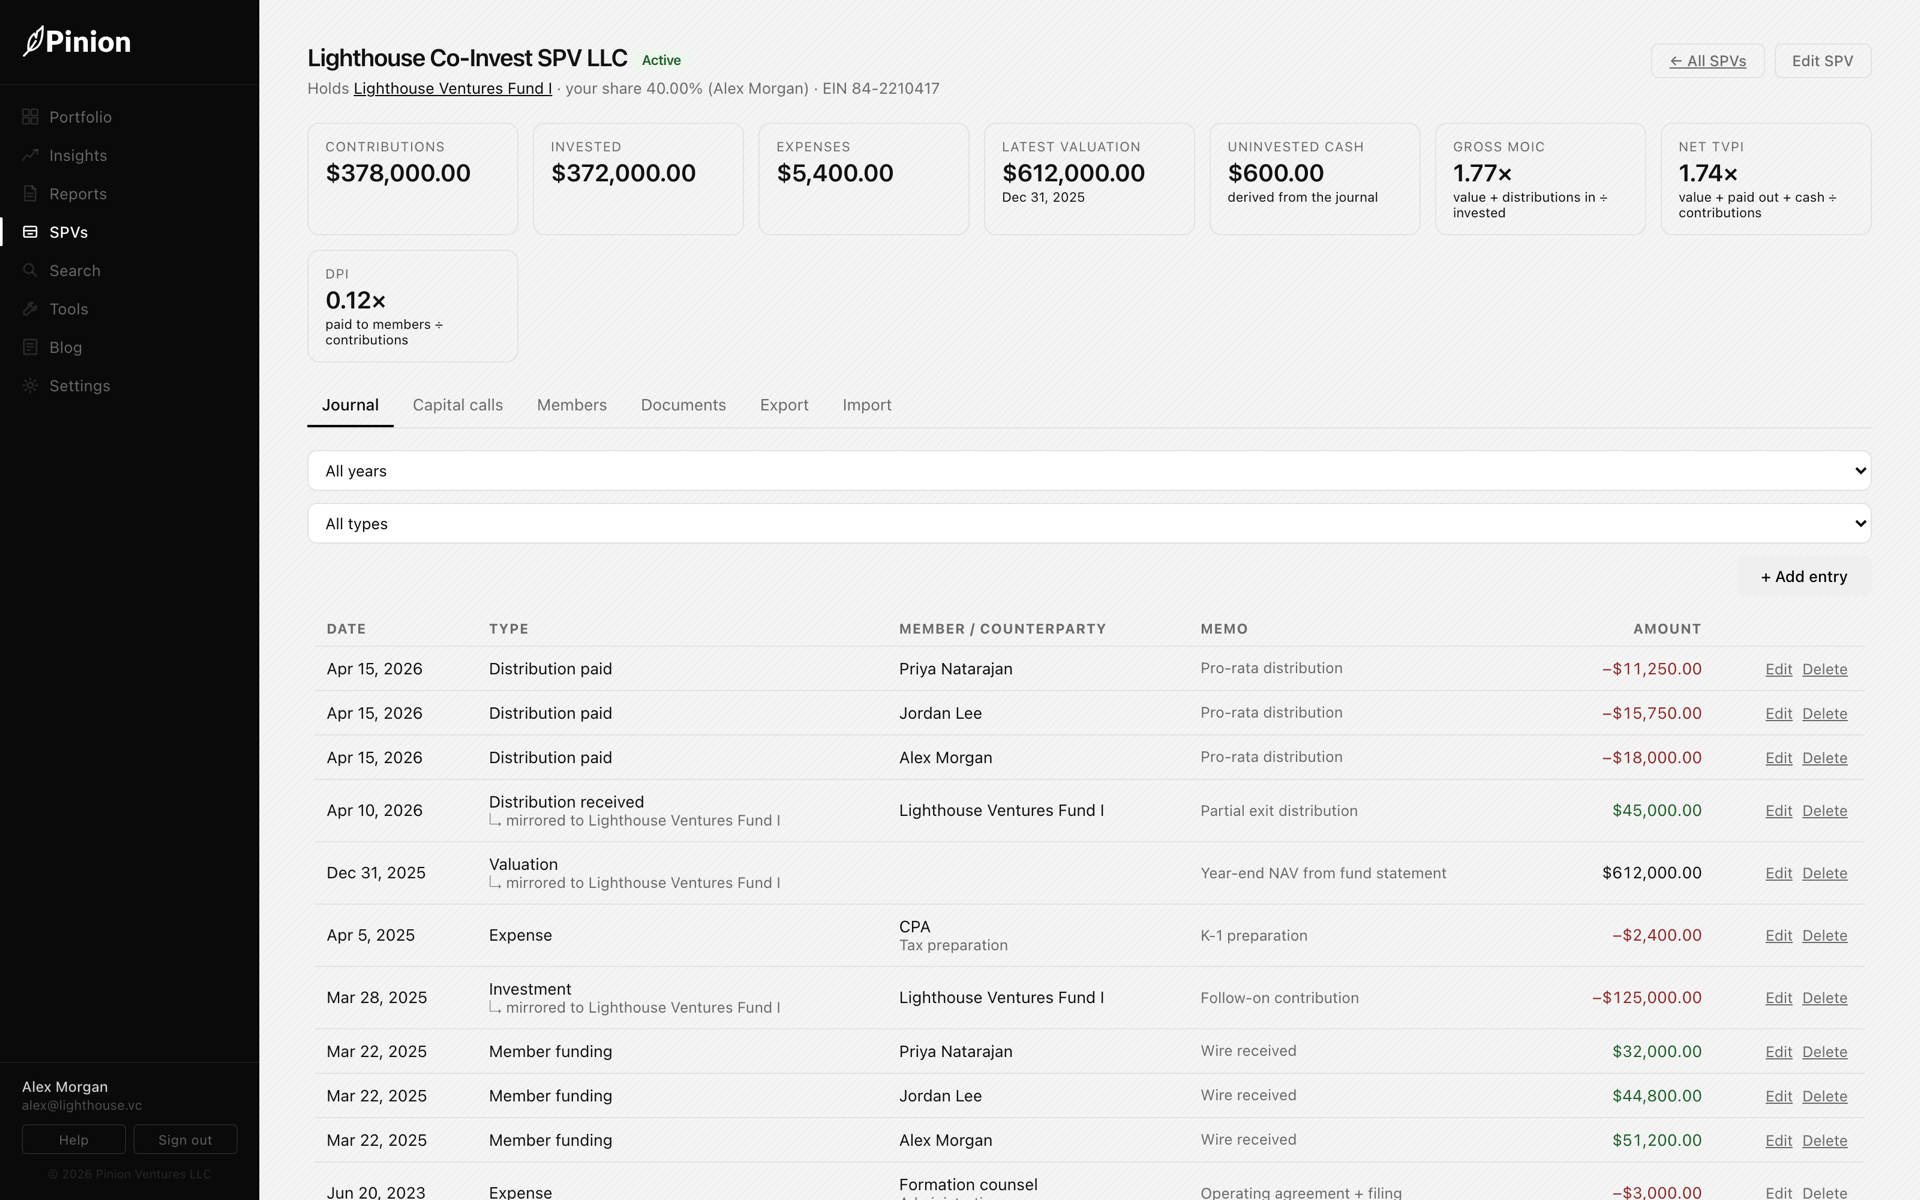Open Portfolio in the sidebar
1920x1200 pixels.
(80, 117)
